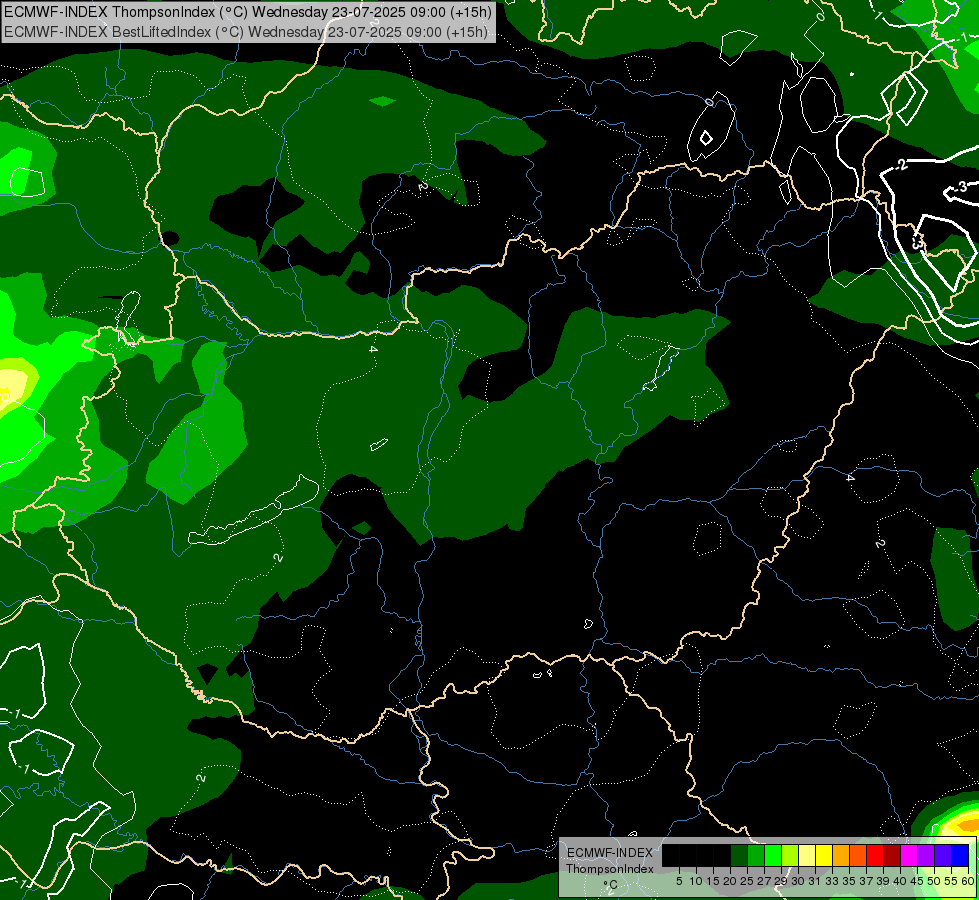Click the legend's ThompsonIndex label
This screenshot has height=900, width=979.
tap(610, 869)
